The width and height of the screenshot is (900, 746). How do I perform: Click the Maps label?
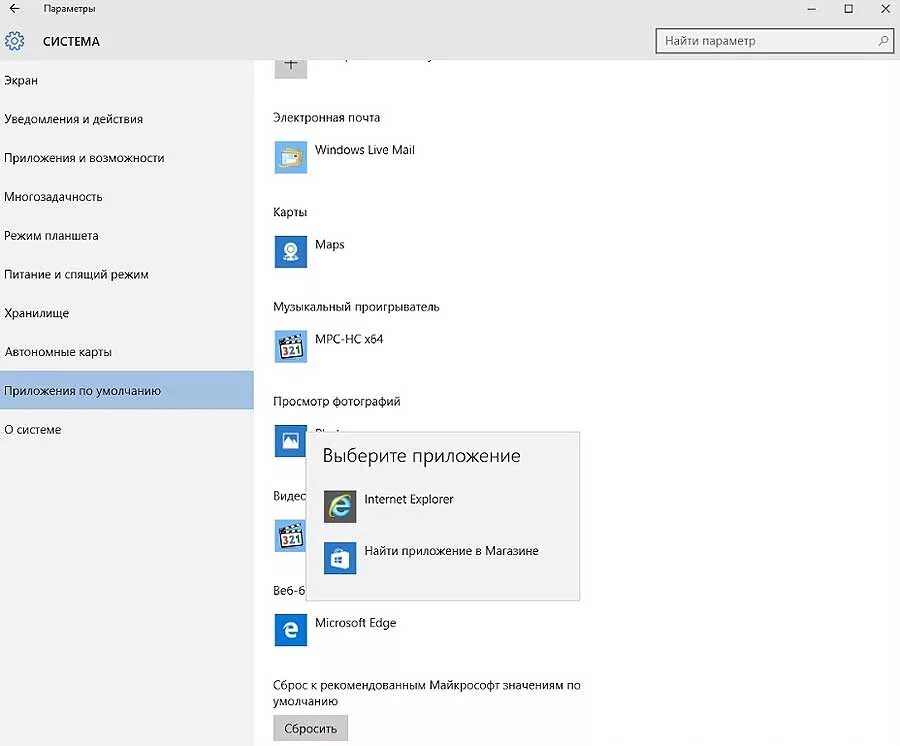point(329,244)
